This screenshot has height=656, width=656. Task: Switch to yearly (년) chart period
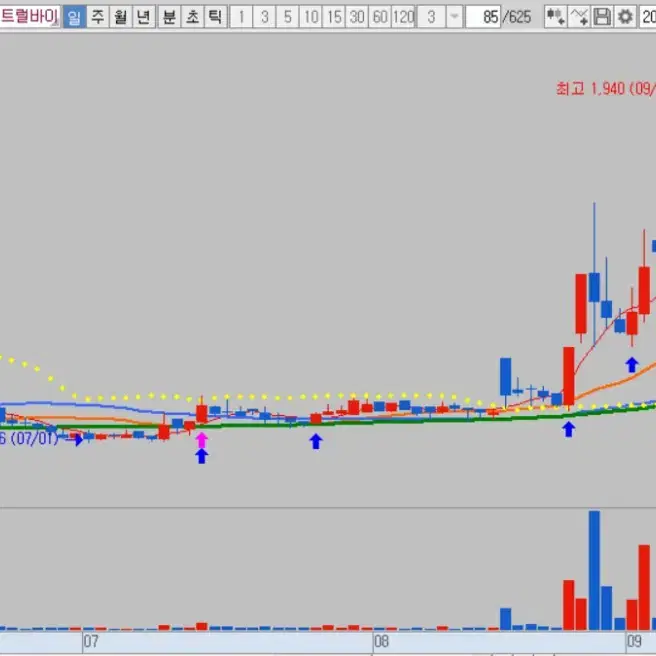pos(144,17)
